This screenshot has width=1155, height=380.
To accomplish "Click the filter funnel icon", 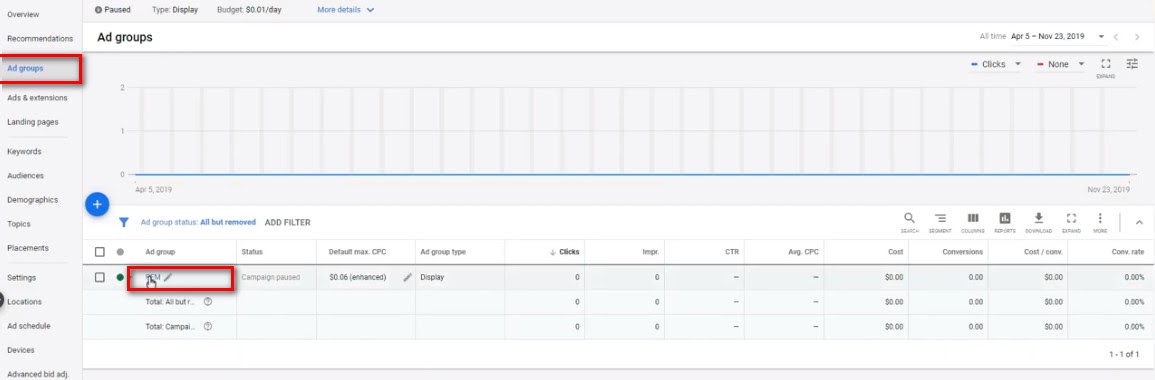I will coord(124,222).
